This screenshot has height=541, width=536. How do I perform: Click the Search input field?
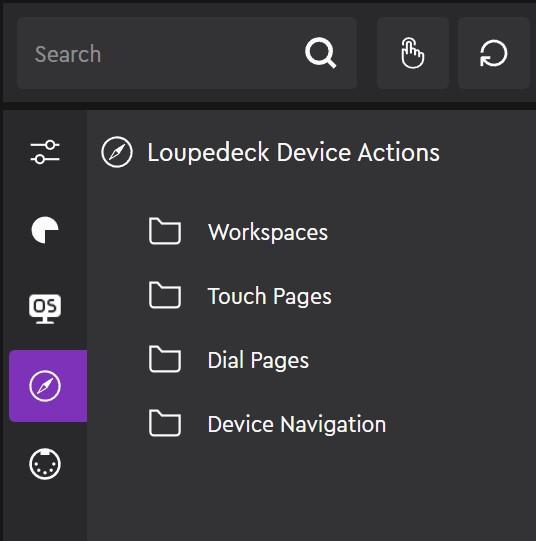[187, 53]
